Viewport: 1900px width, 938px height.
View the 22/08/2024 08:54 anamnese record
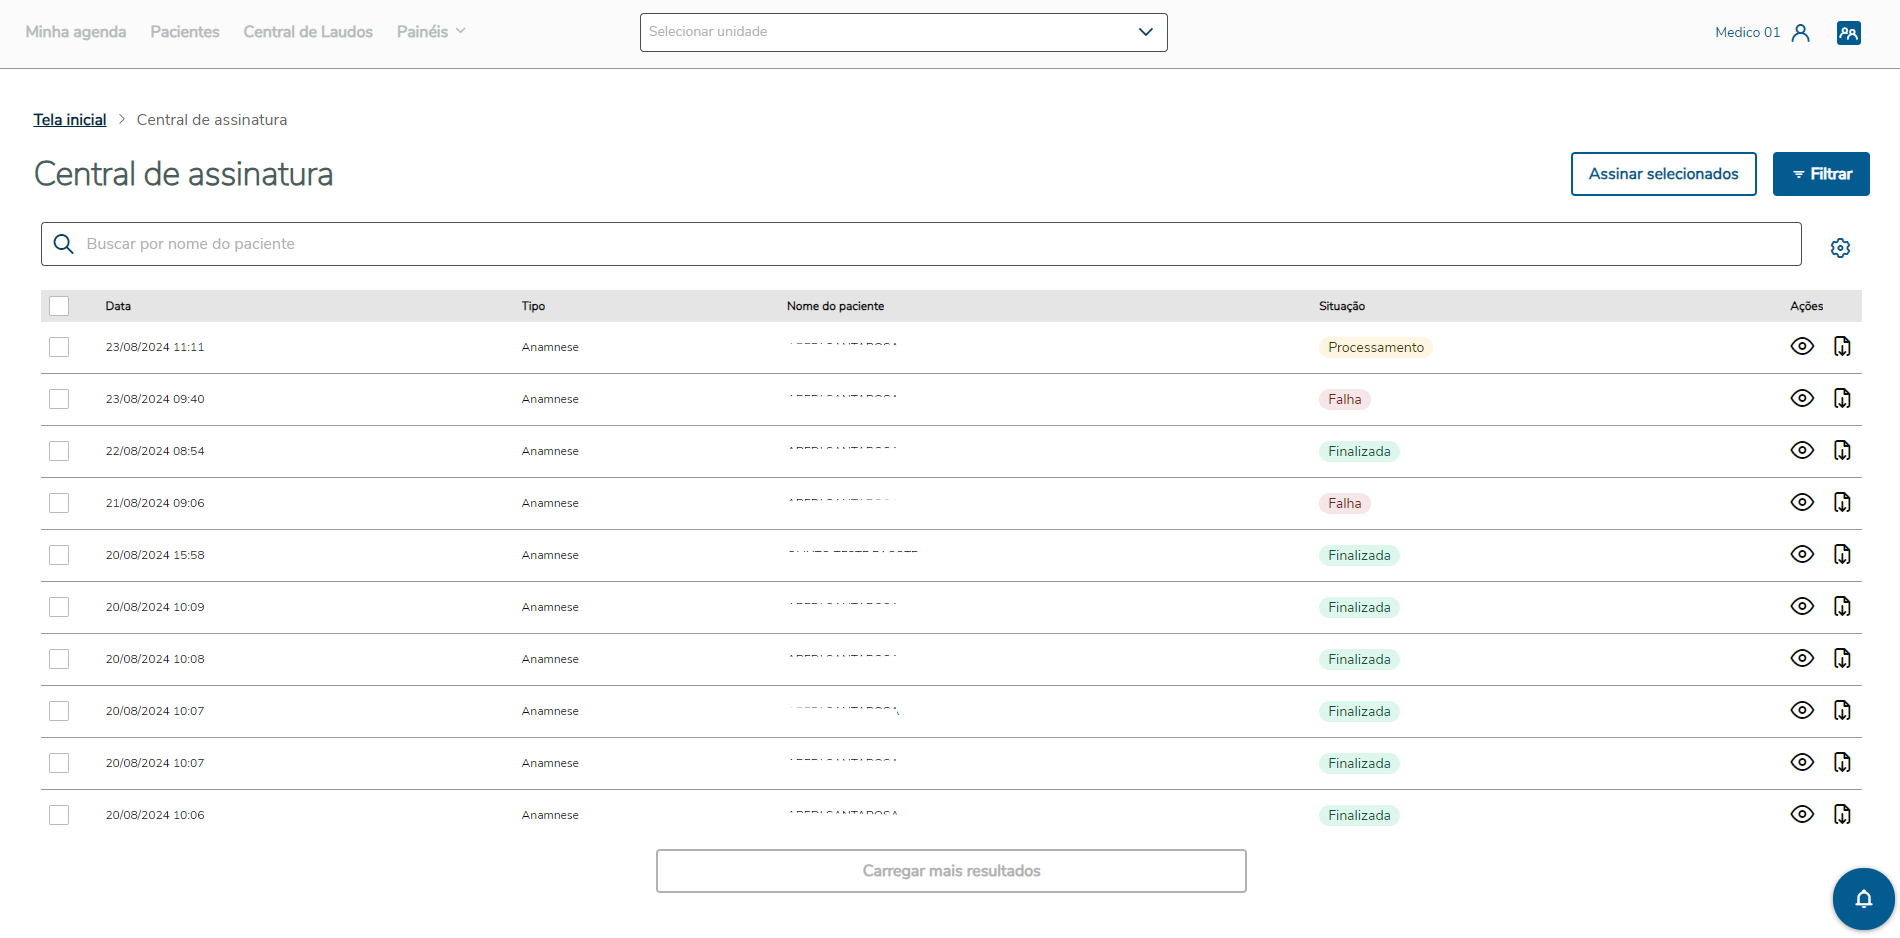[1802, 451]
